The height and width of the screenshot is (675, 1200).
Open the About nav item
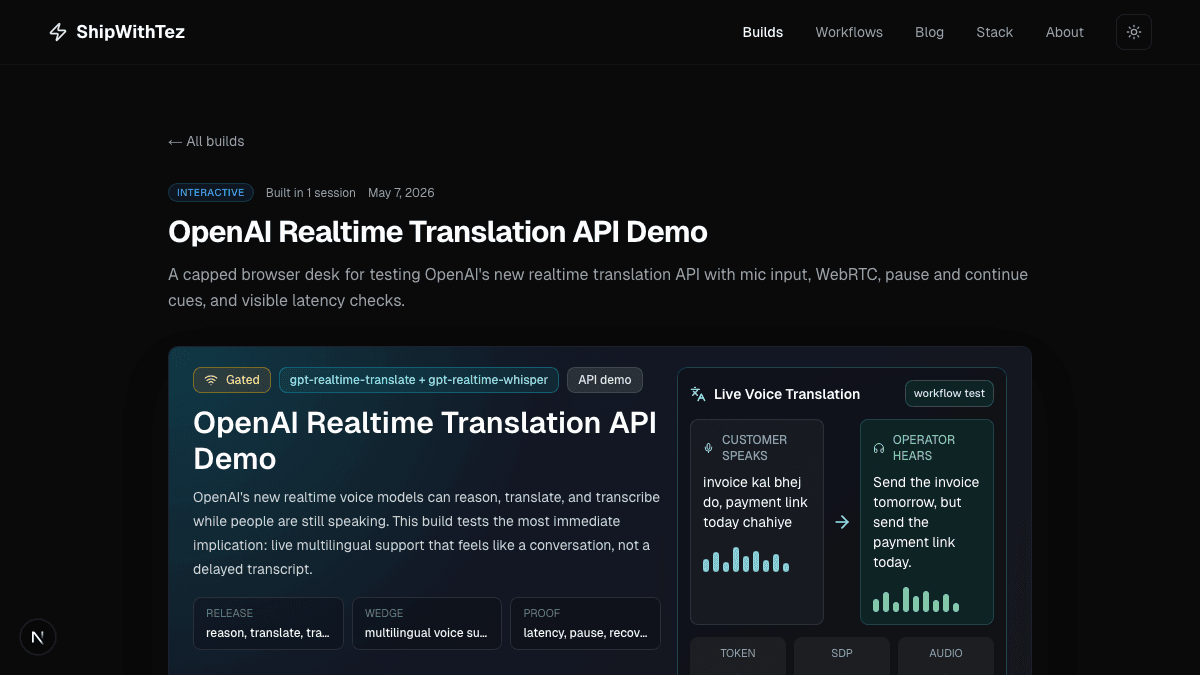pos(1065,32)
